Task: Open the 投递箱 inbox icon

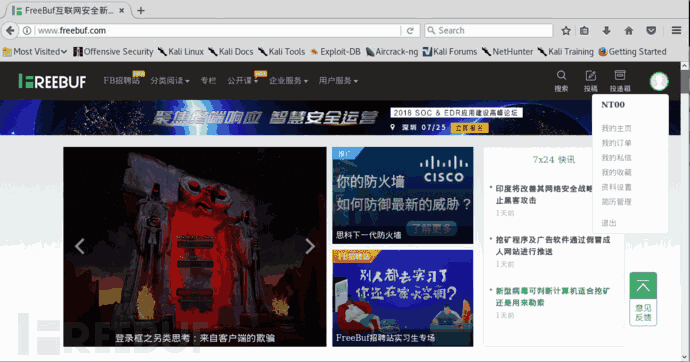Action: click(x=620, y=75)
